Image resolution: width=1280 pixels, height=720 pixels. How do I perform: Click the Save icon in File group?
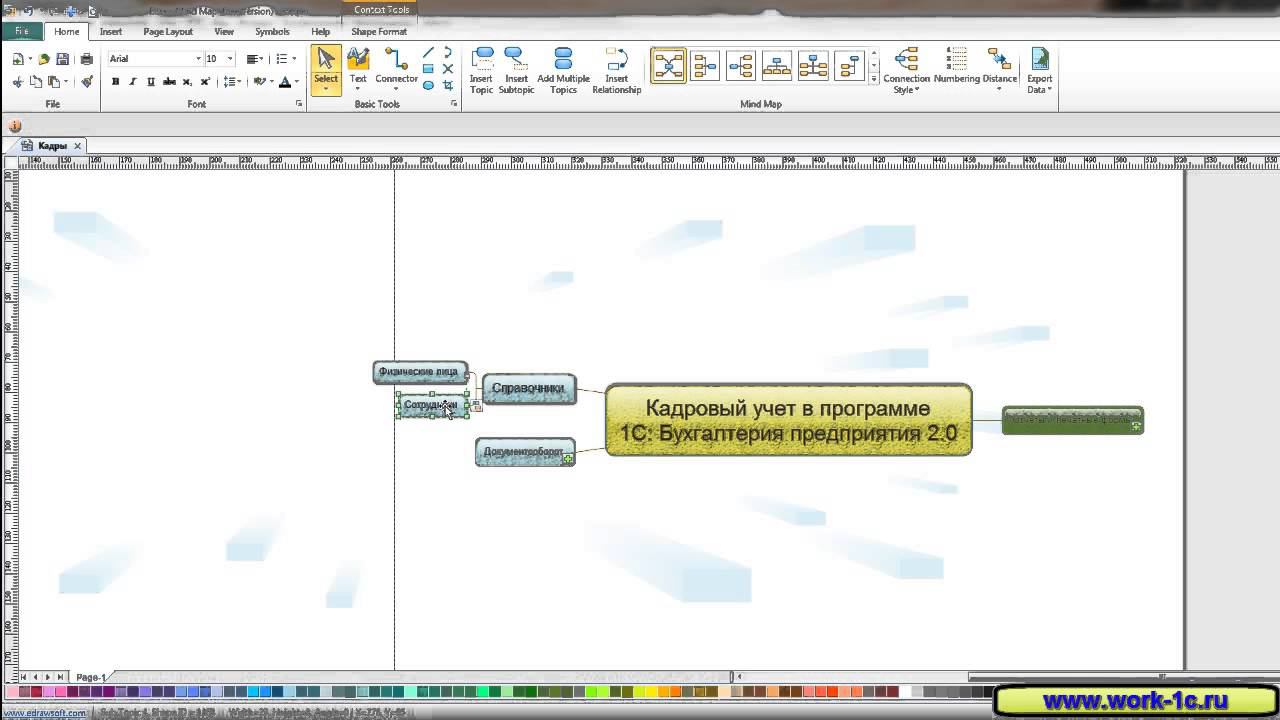pos(62,59)
